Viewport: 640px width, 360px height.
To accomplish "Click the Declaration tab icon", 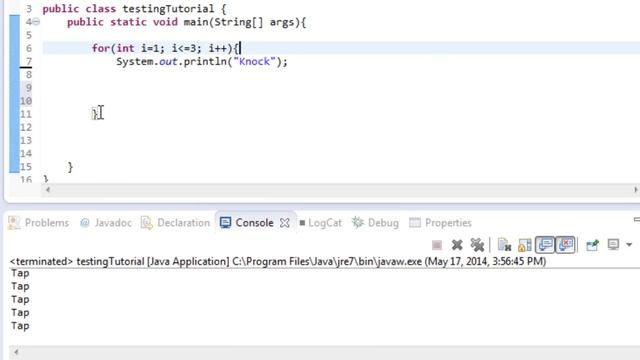I will (147, 223).
